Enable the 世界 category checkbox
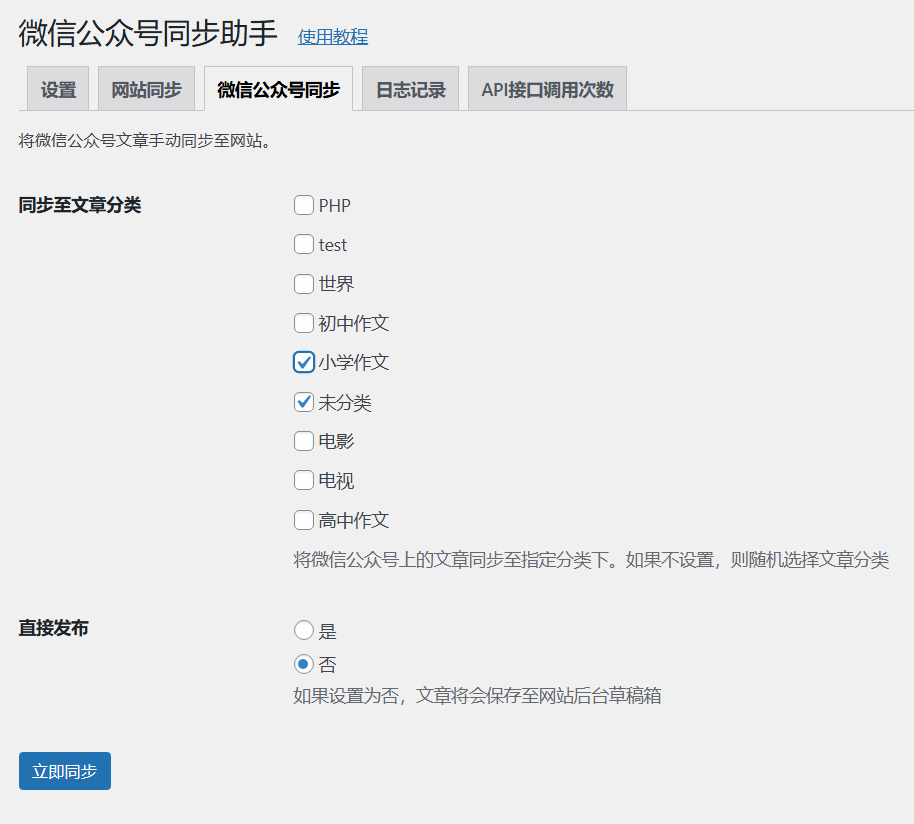The width and height of the screenshot is (914, 824). pyautogui.click(x=304, y=284)
